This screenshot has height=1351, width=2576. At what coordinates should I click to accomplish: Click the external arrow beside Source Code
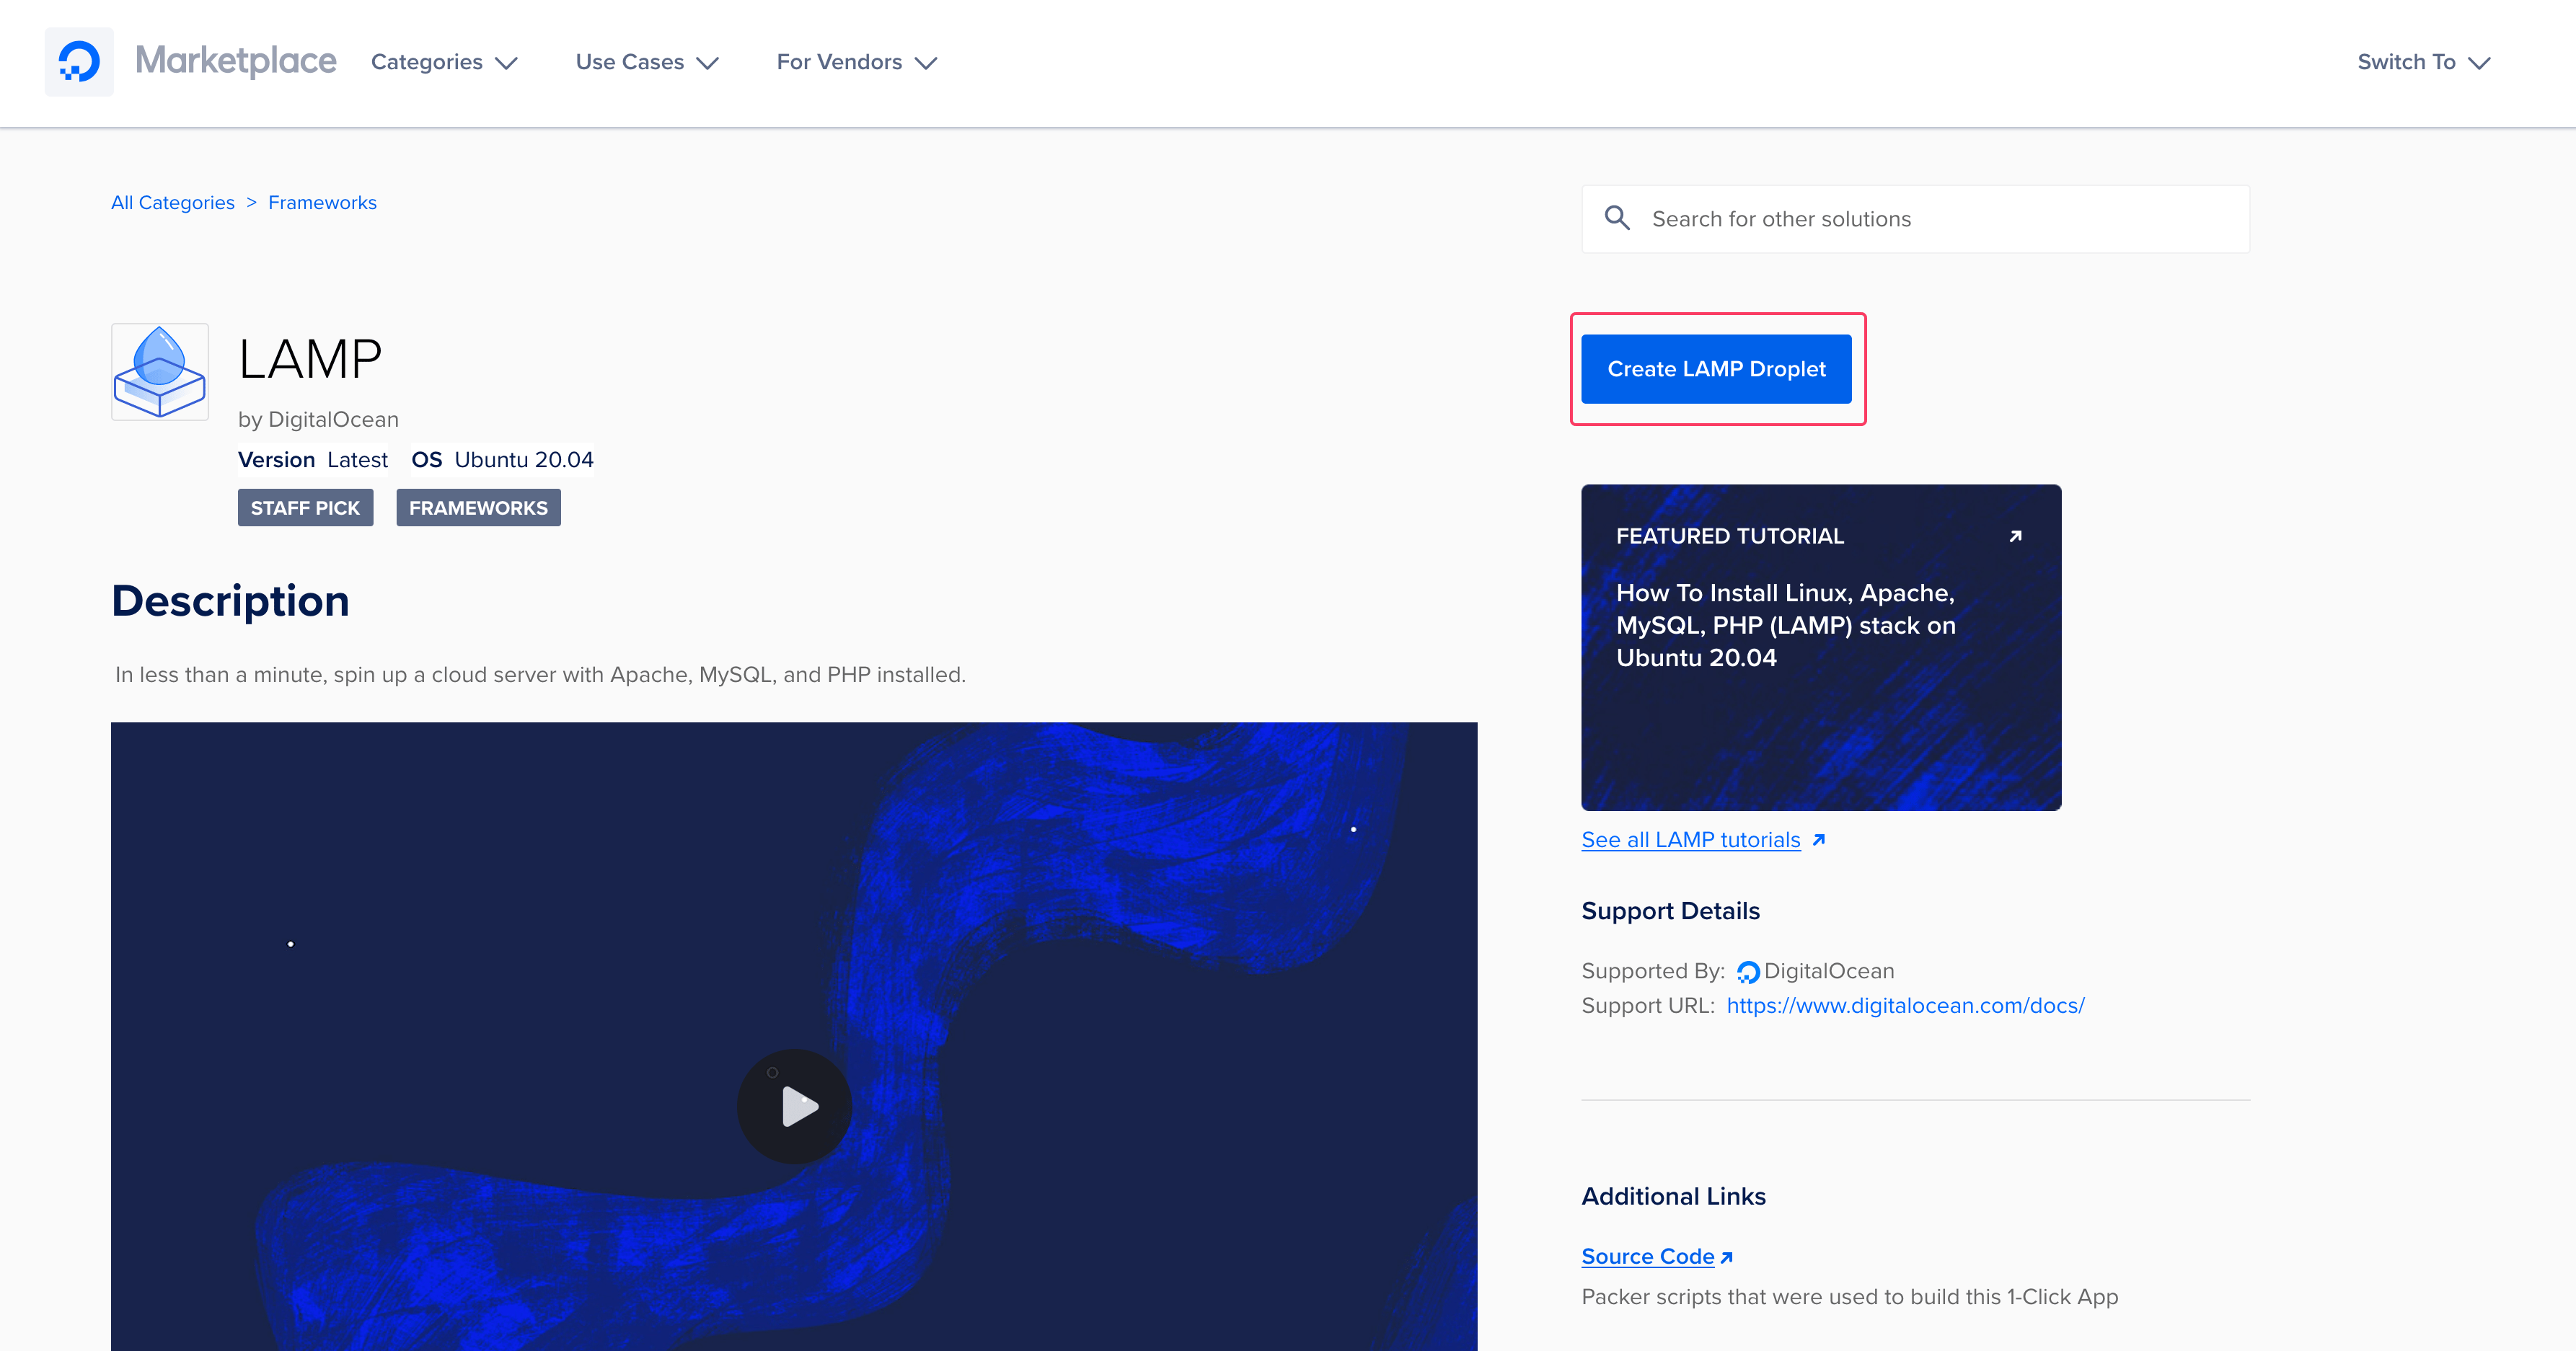pyautogui.click(x=1726, y=1257)
